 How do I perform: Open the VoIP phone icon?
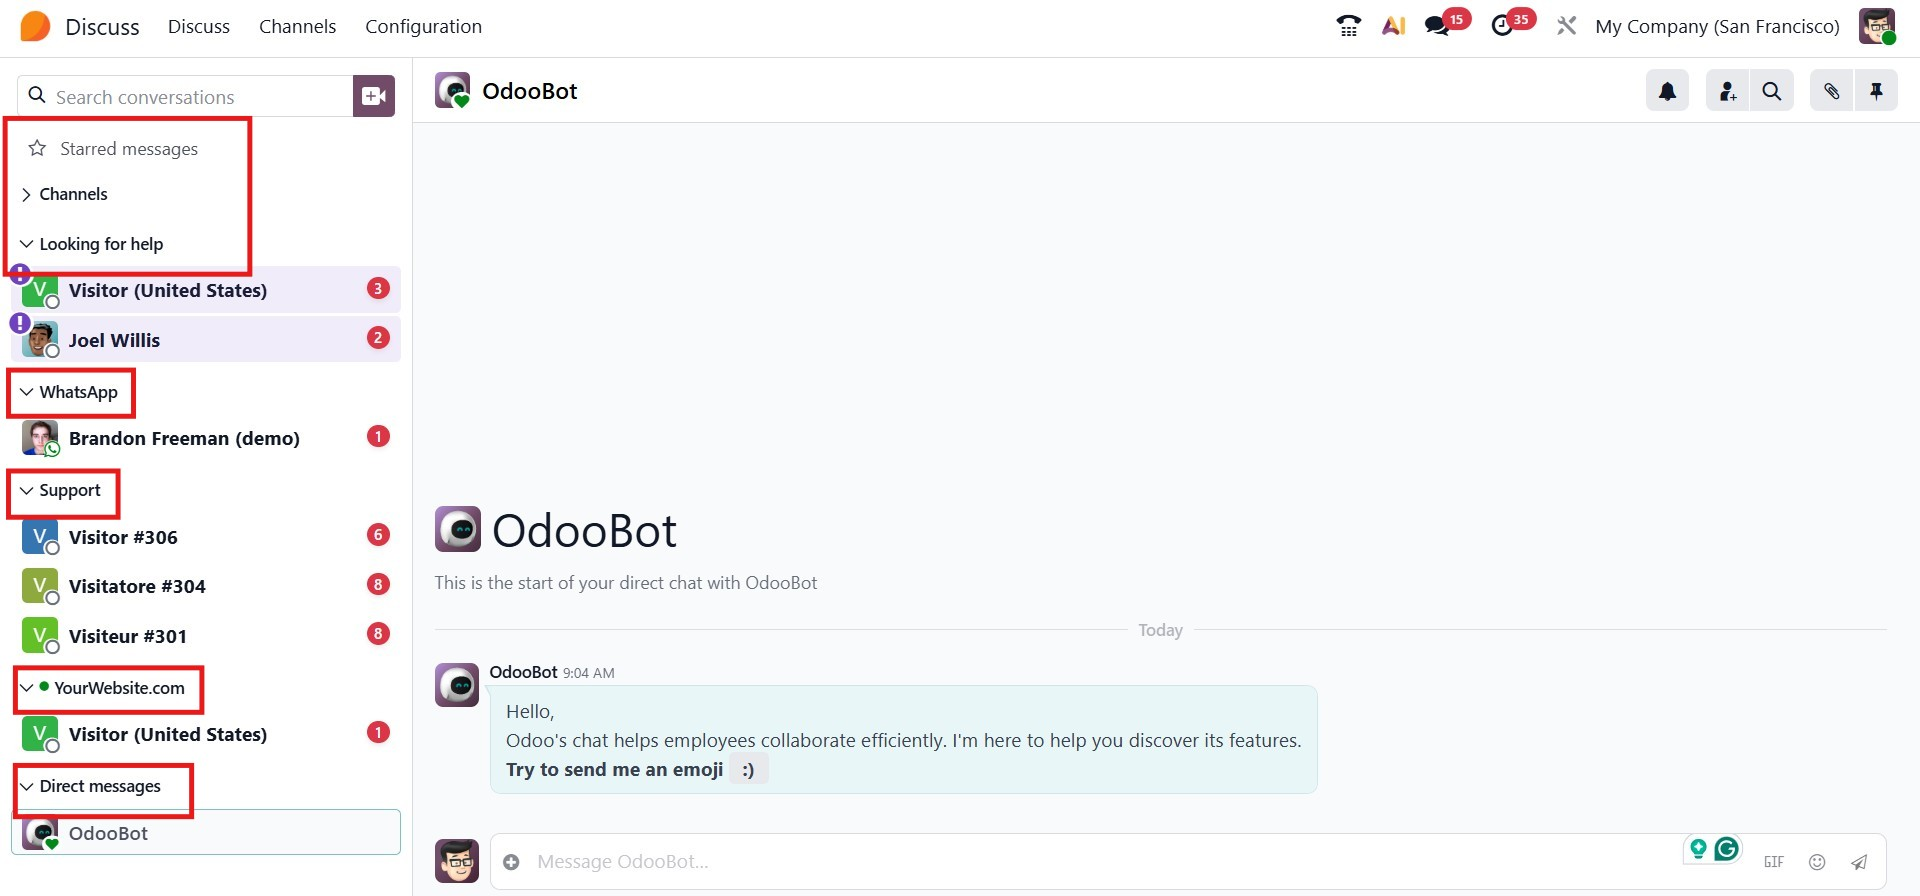pyautogui.click(x=1348, y=26)
